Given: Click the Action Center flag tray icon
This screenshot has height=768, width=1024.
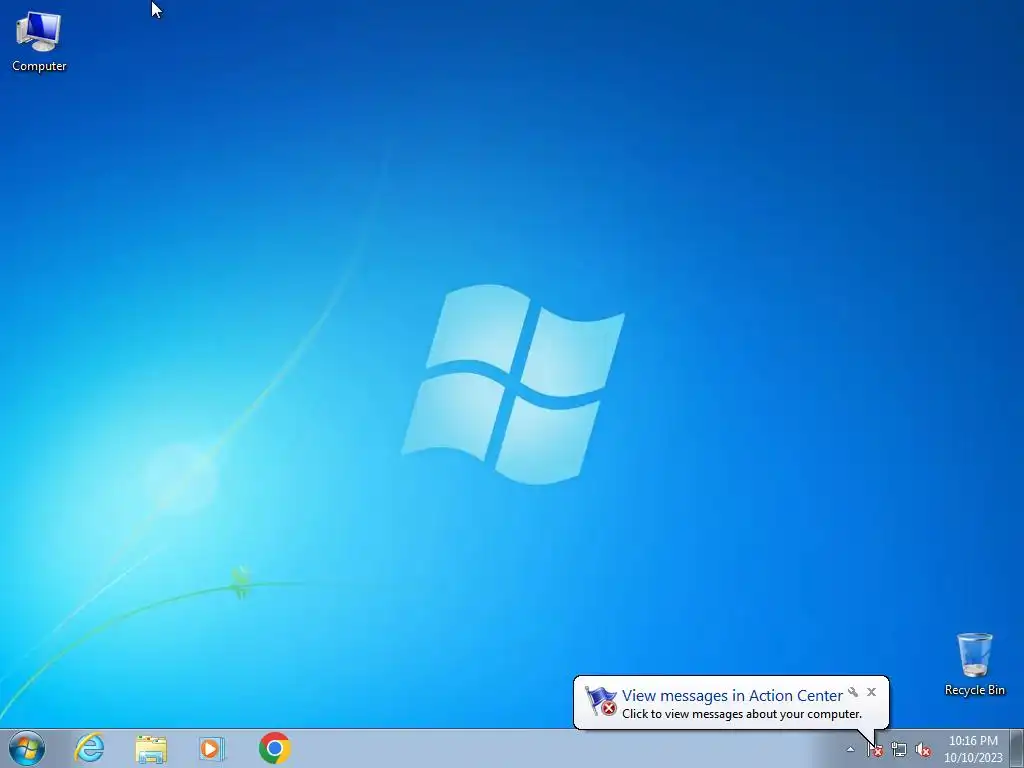Looking at the screenshot, I should (x=875, y=750).
